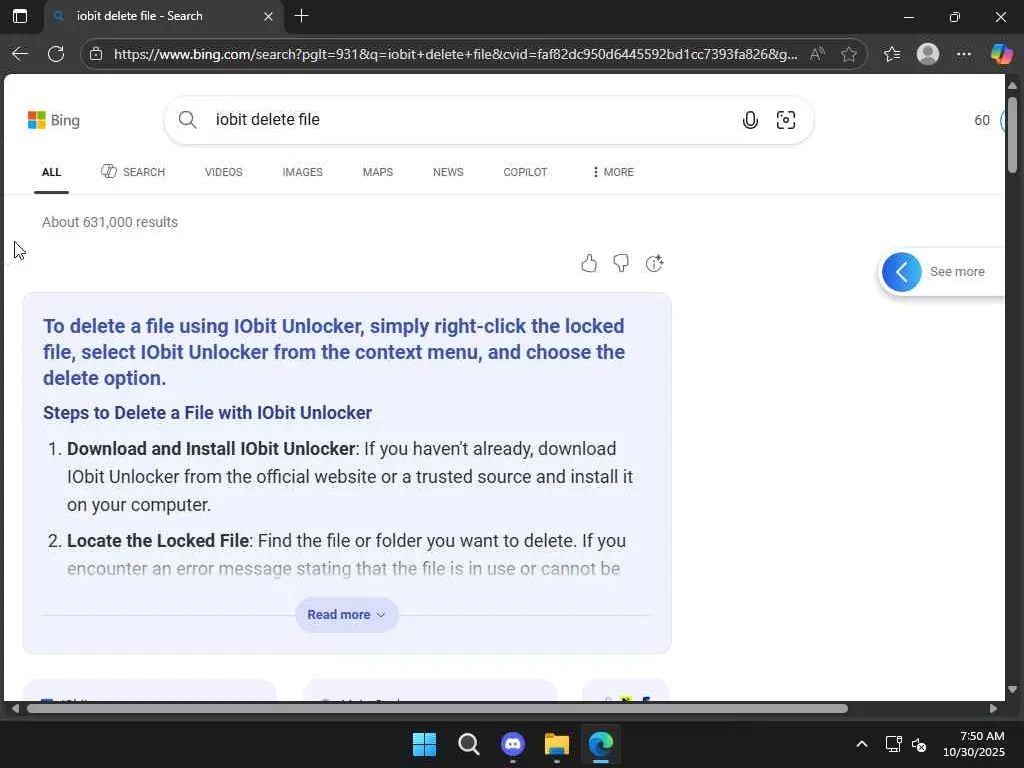View site information lock icon
The height and width of the screenshot is (768, 1024).
coord(96,54)
